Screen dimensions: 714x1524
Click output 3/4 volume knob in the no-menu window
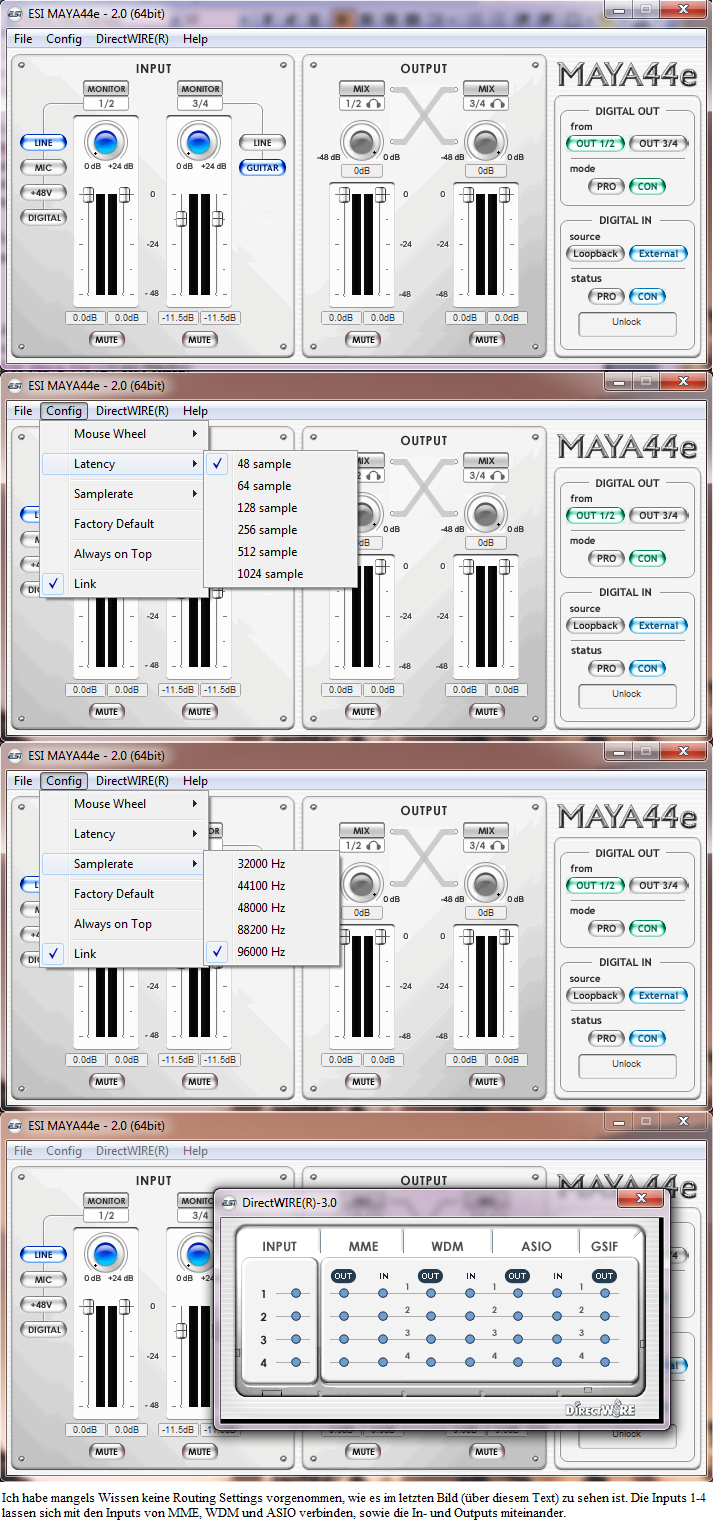(485, 143)
